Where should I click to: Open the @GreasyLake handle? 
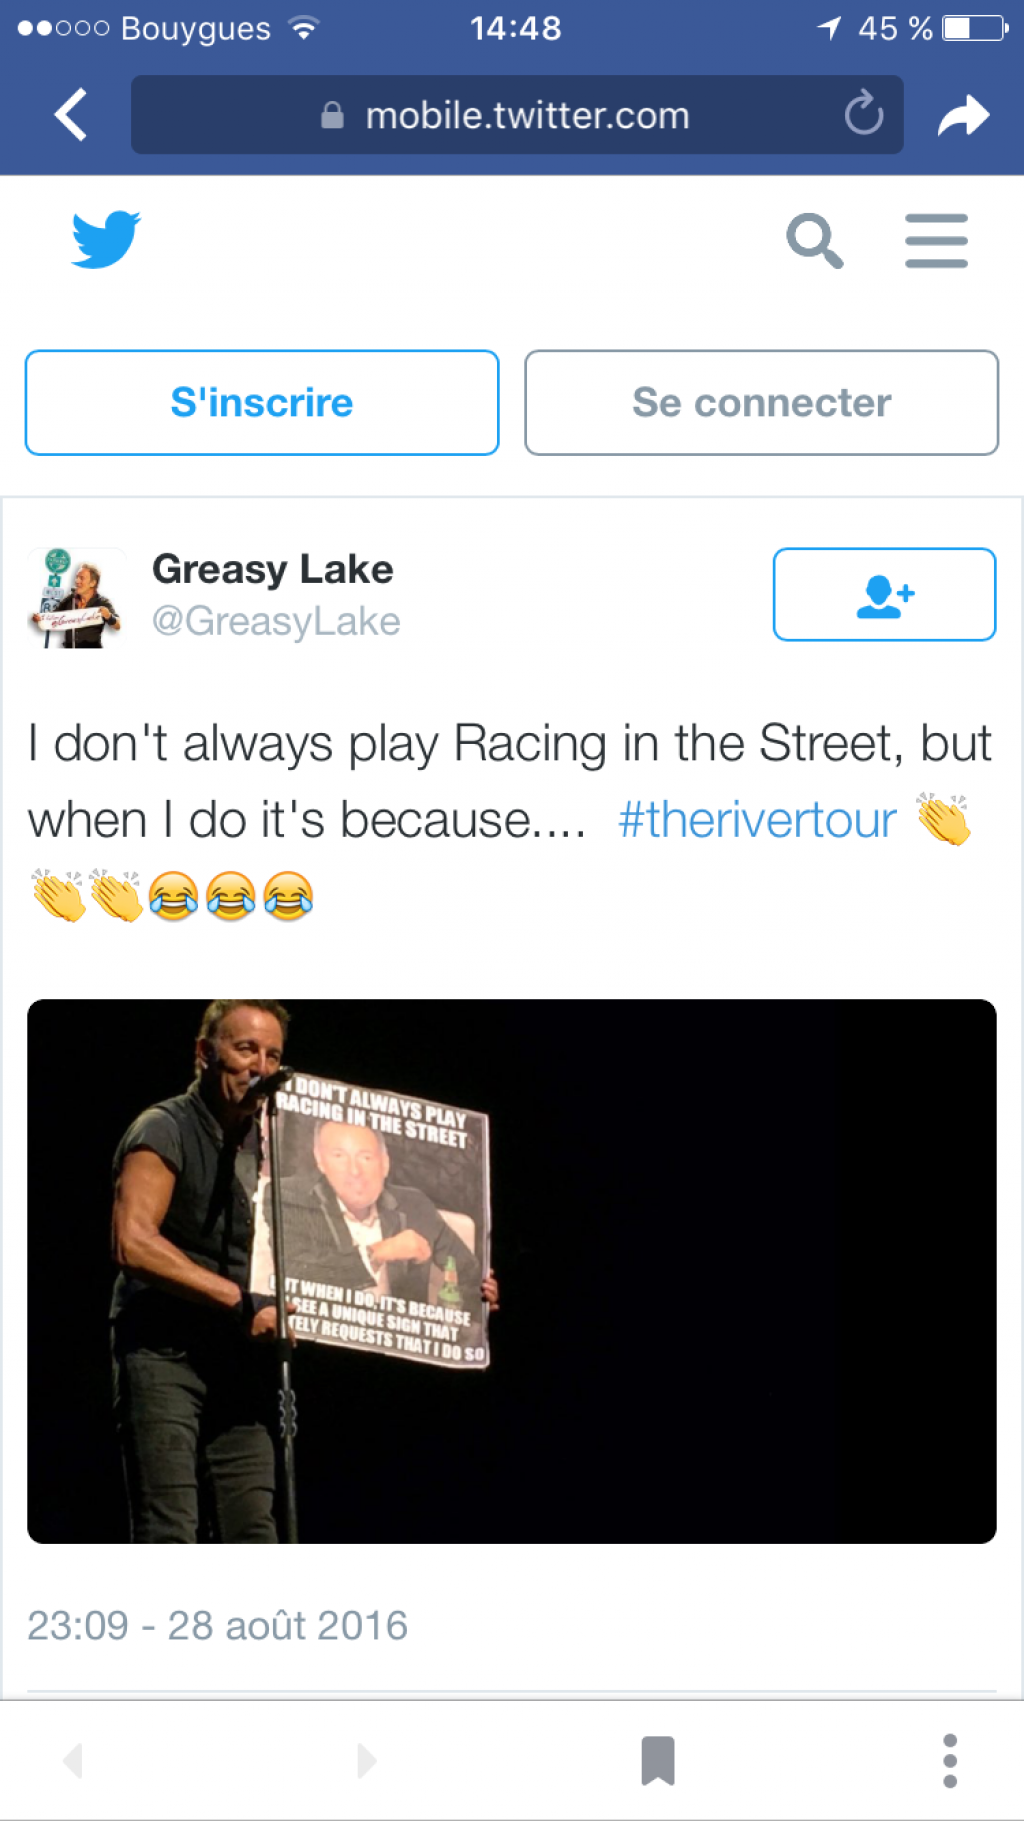pos(276,621)
